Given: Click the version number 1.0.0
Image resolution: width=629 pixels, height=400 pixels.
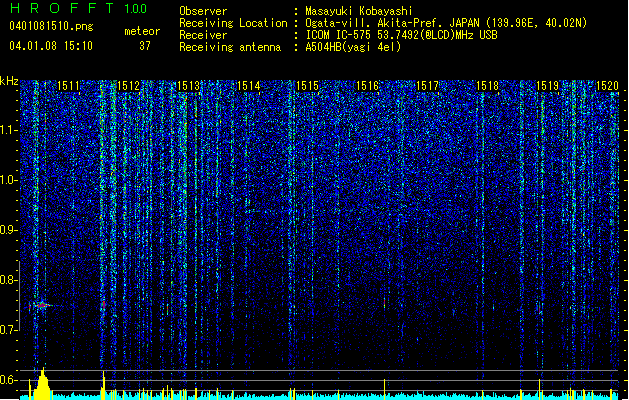Looking at the screenshot, I should coord(135,9).
